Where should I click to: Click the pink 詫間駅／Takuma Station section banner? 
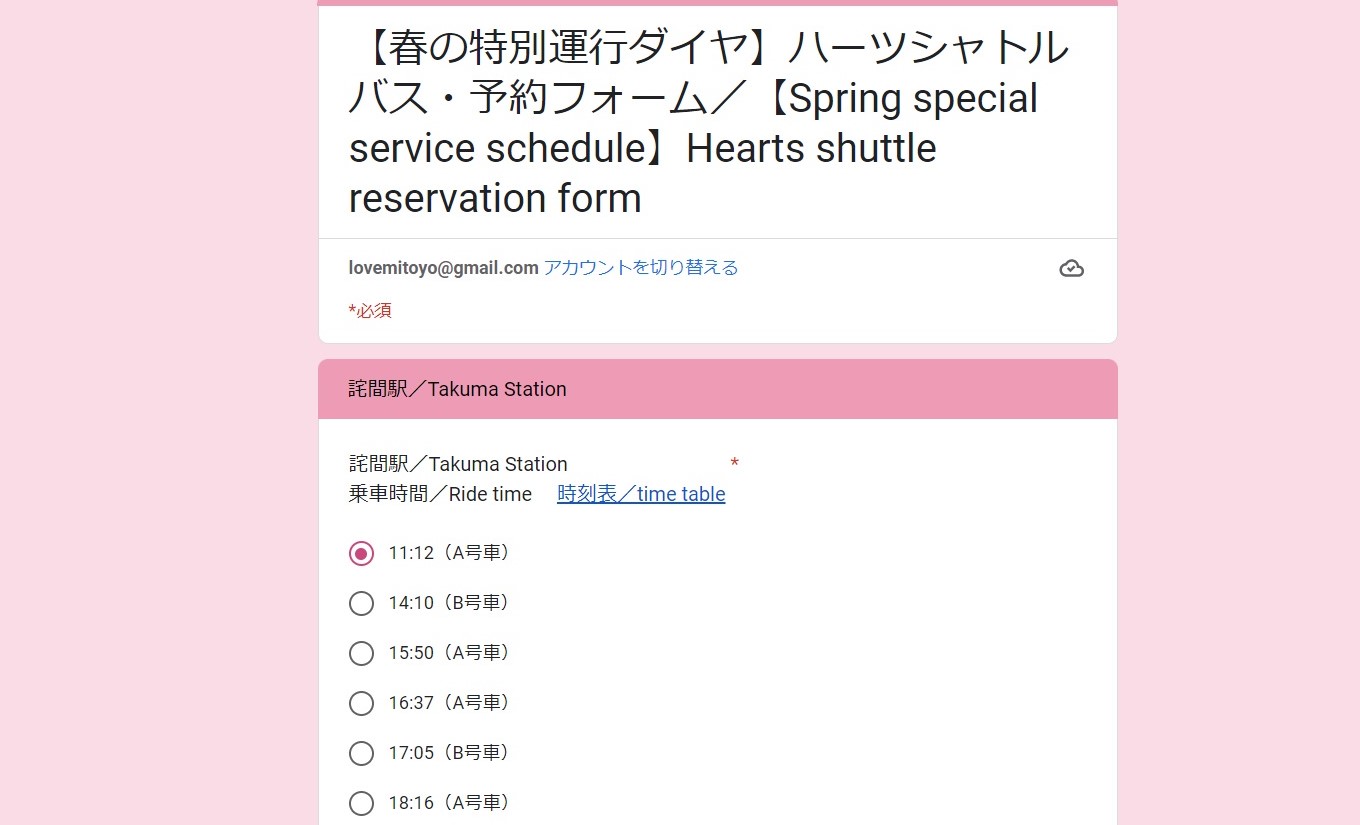717,389
